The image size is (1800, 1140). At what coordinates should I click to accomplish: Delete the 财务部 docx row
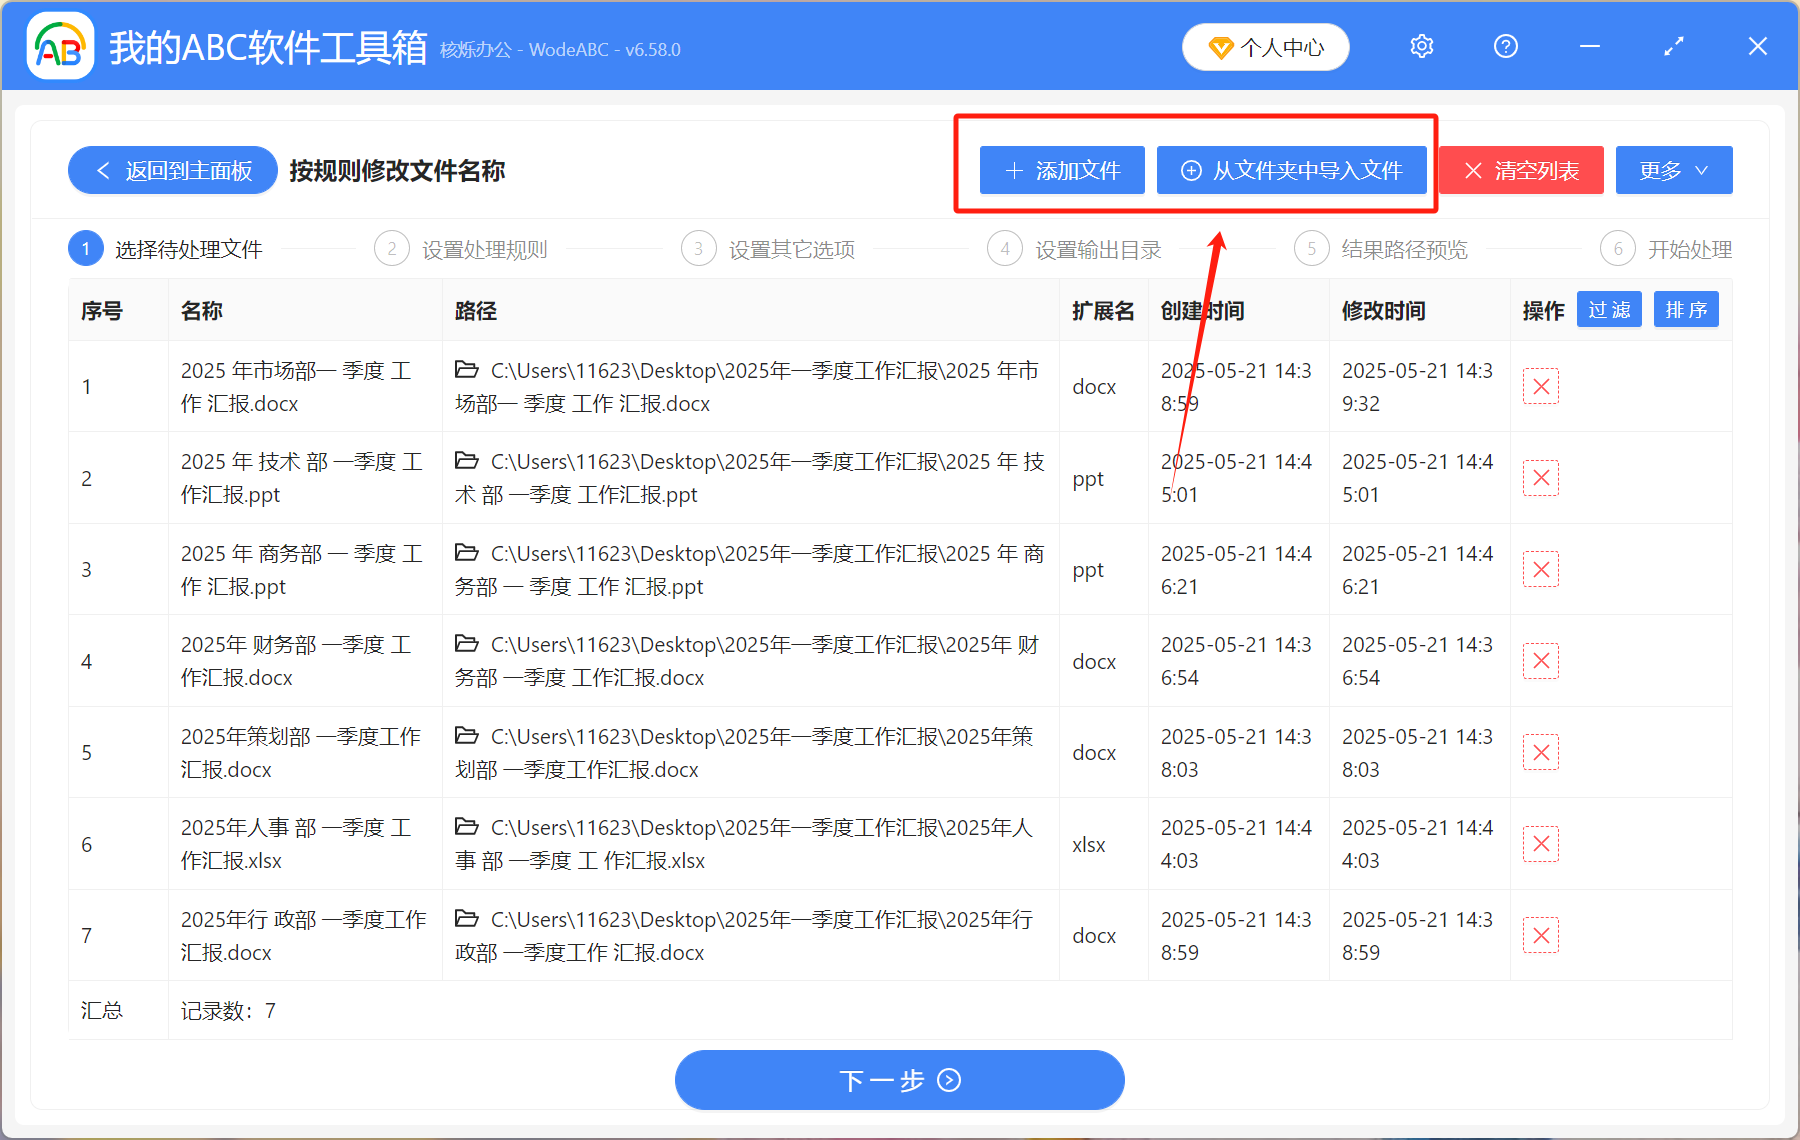[x=1541, y=661]
